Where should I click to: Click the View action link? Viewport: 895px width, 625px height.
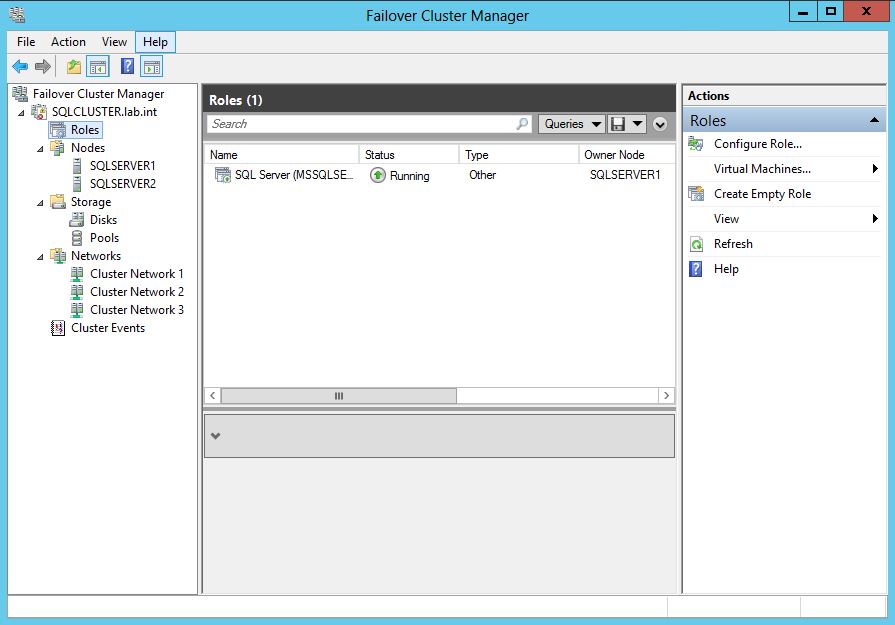(x=726, y=219)
